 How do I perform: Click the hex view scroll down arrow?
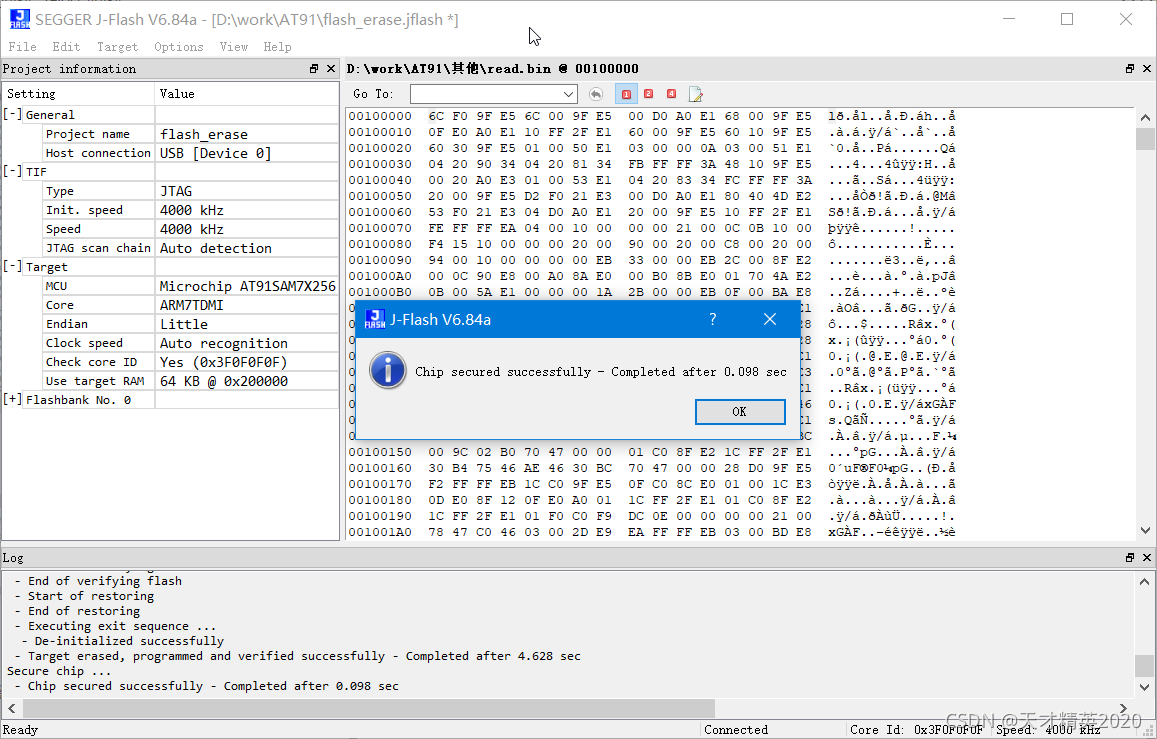(1145, 530)
